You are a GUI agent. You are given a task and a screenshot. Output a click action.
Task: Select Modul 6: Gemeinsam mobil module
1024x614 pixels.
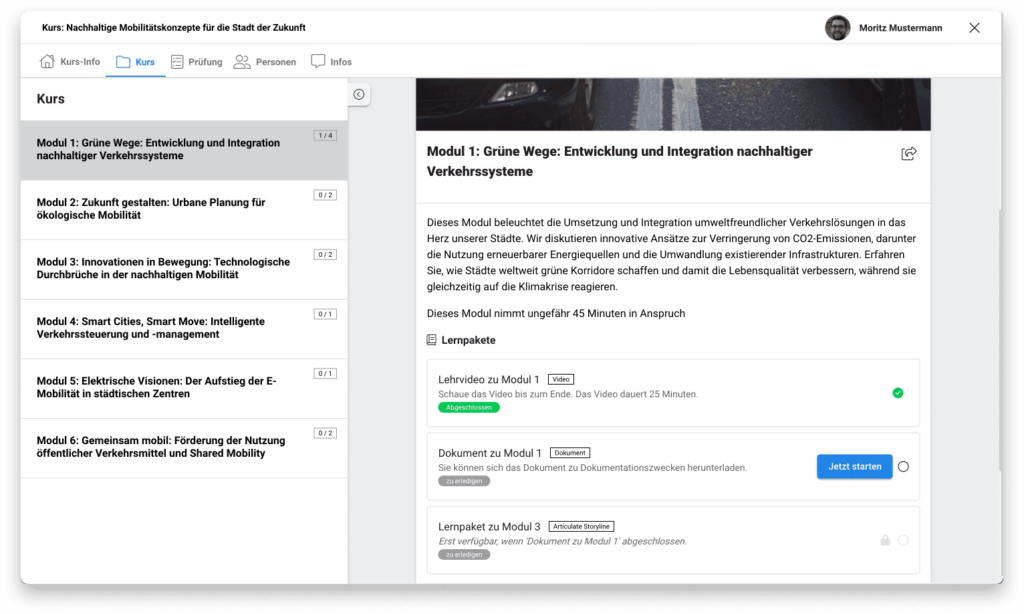coord(160,447)
